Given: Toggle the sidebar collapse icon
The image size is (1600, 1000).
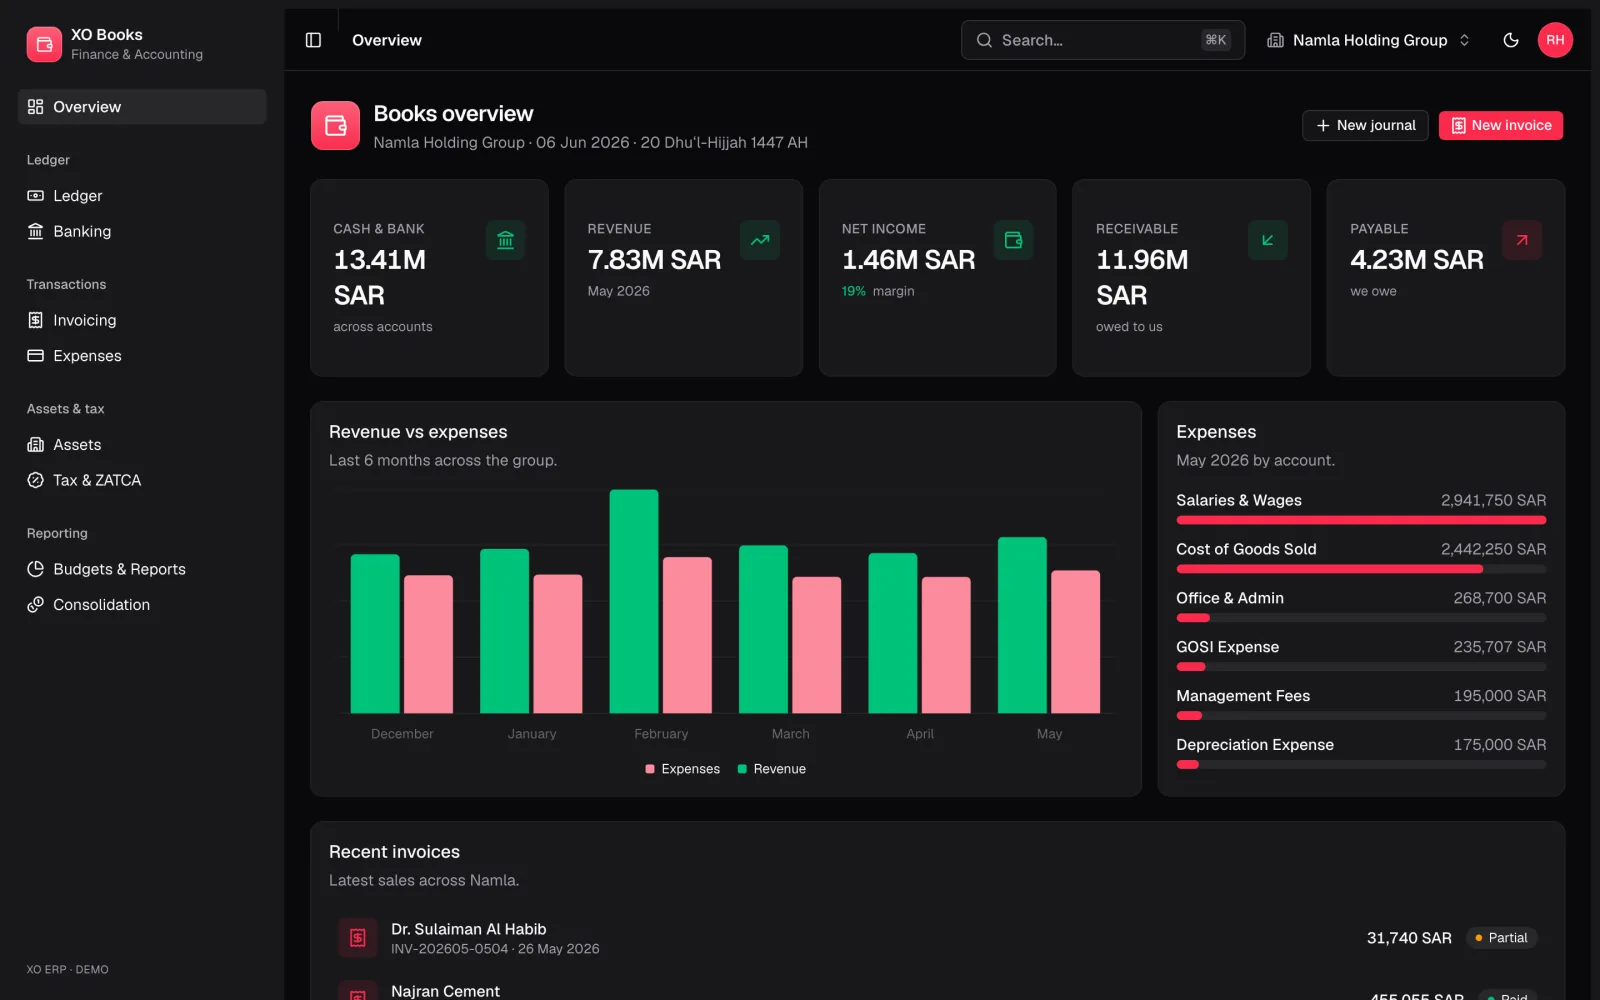Looking at the screenshot, I should point(313,40).
